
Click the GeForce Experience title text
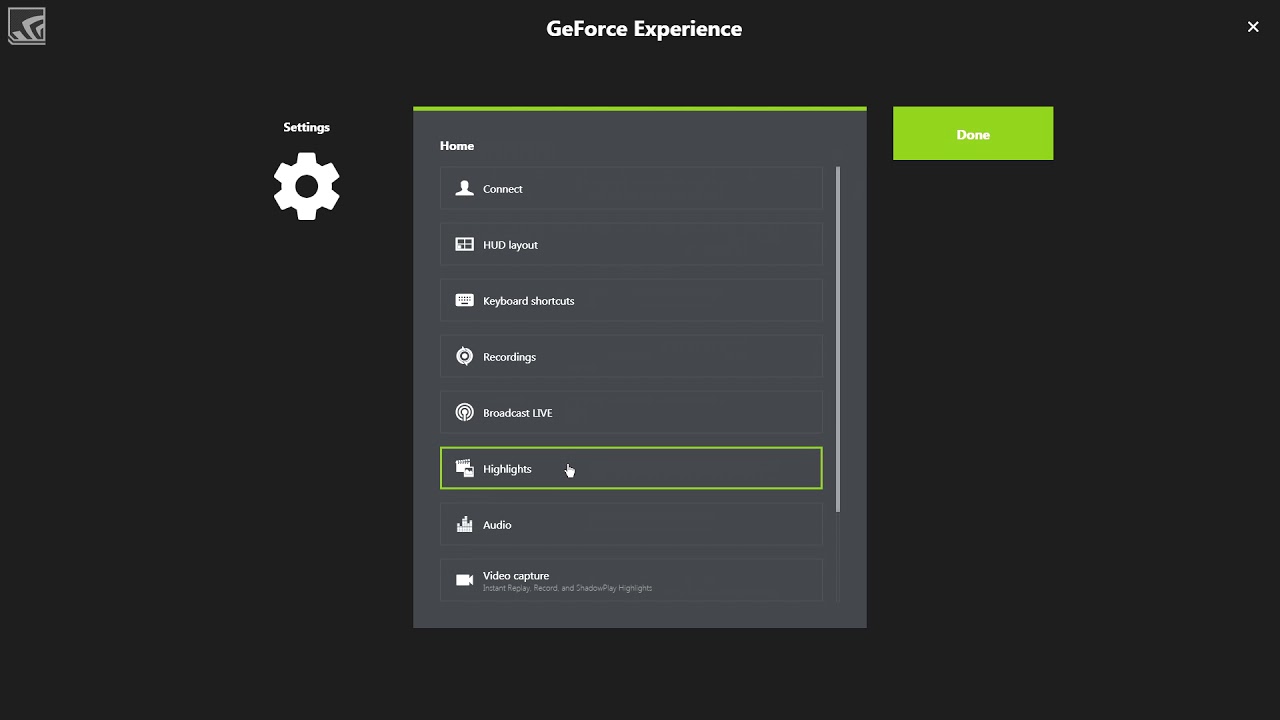pyautogui.click(x=644, y=29)
